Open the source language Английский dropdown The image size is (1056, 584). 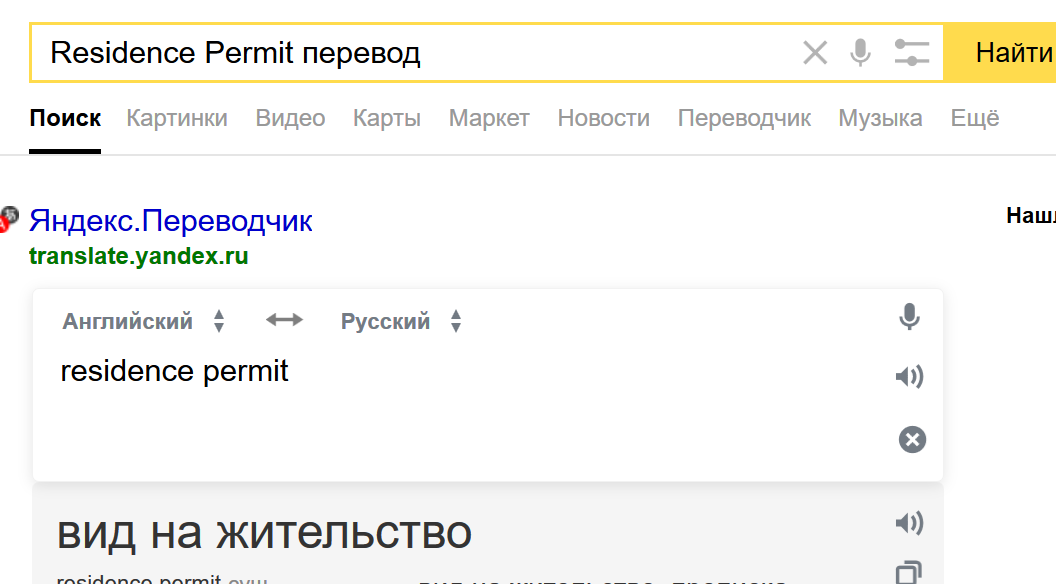(x=143, y=322)
